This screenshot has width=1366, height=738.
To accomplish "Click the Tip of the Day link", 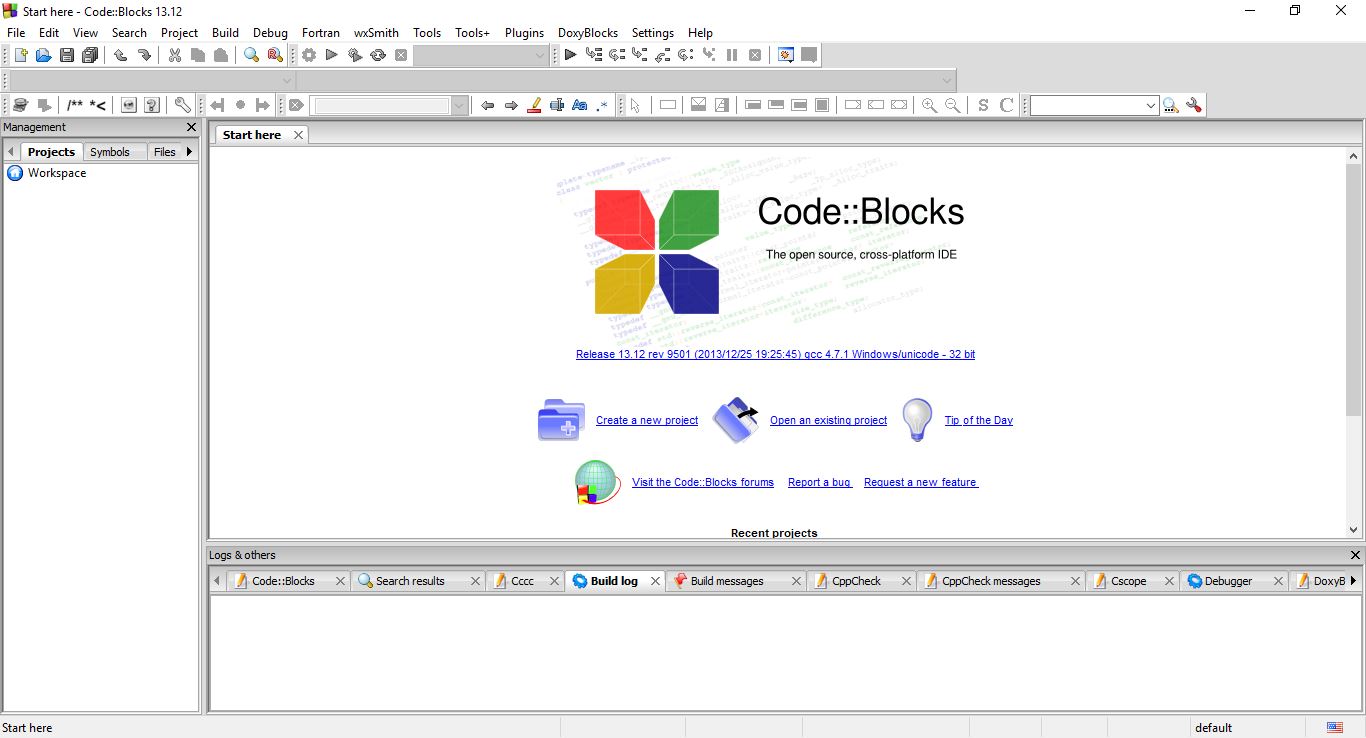I will (x=979, y=420).
